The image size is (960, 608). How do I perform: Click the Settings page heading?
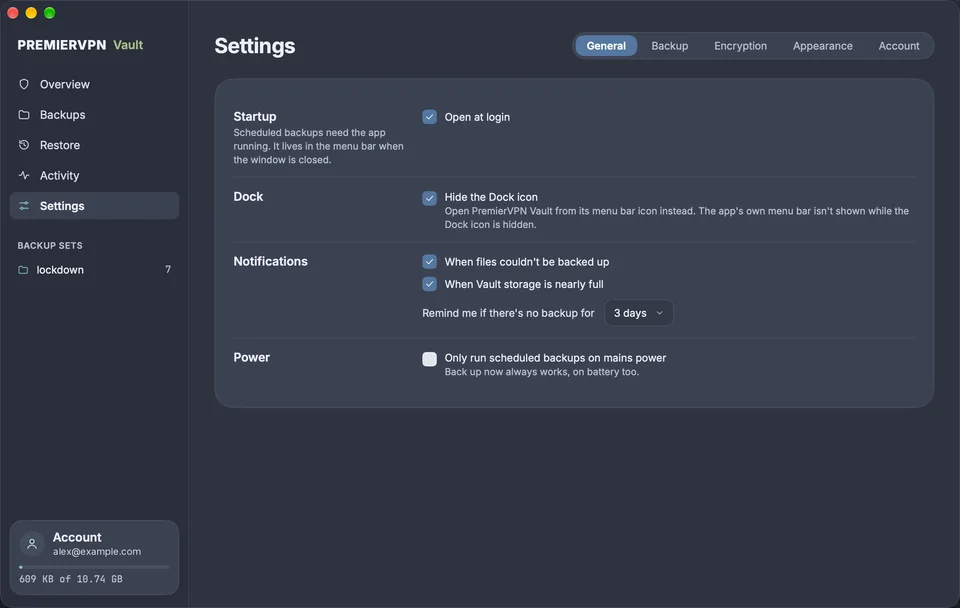(255, 46)
